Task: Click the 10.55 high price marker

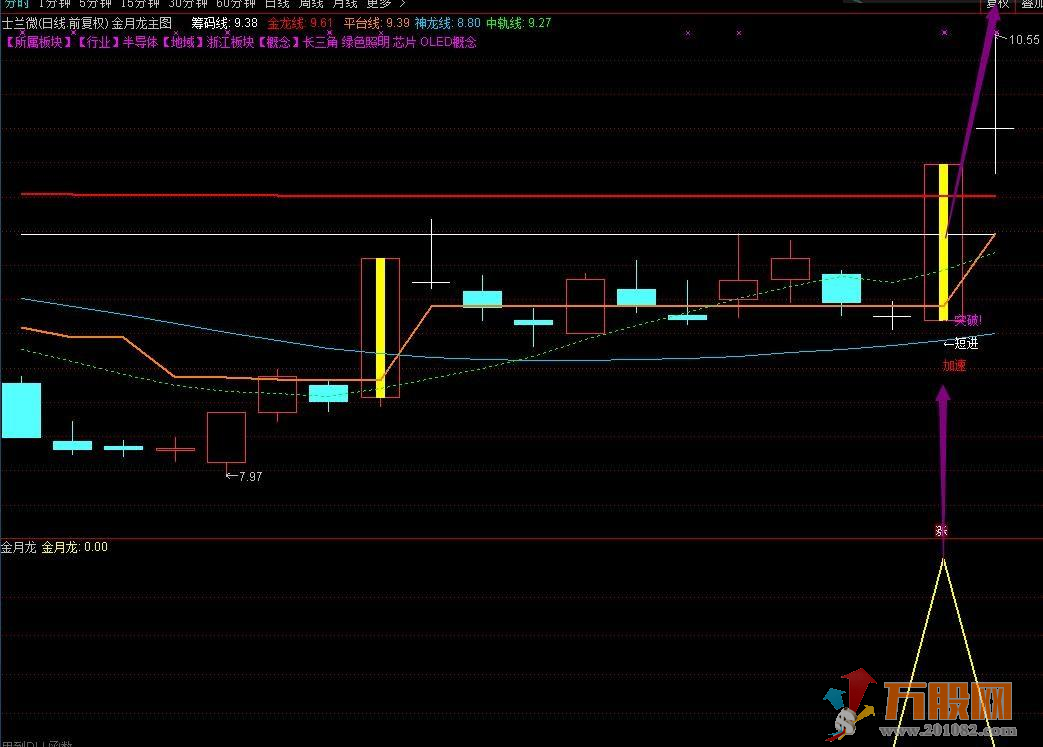Action: coord(1023,40)
